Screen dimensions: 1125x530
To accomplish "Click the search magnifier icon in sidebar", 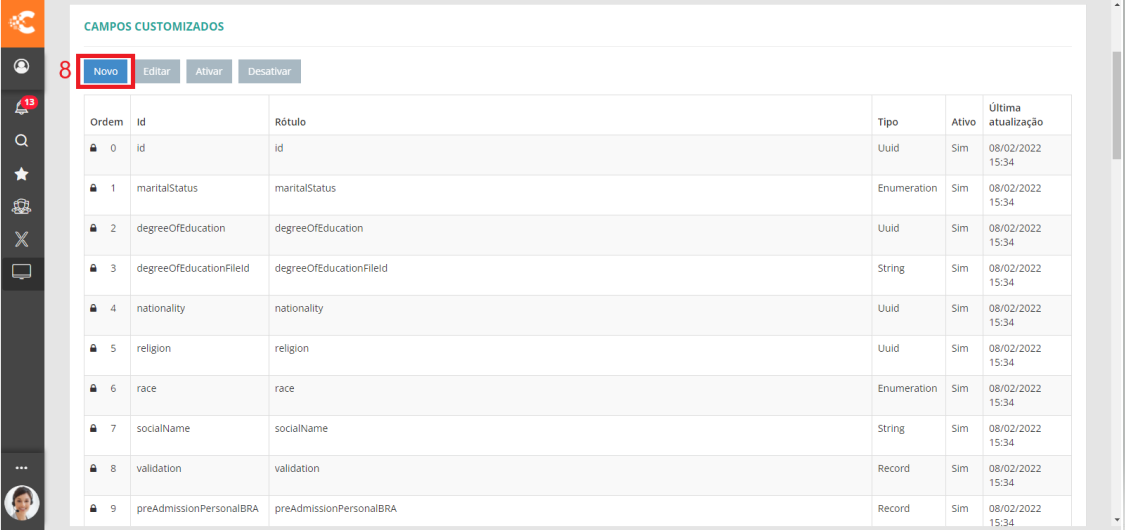I will (x=21, y=141).
